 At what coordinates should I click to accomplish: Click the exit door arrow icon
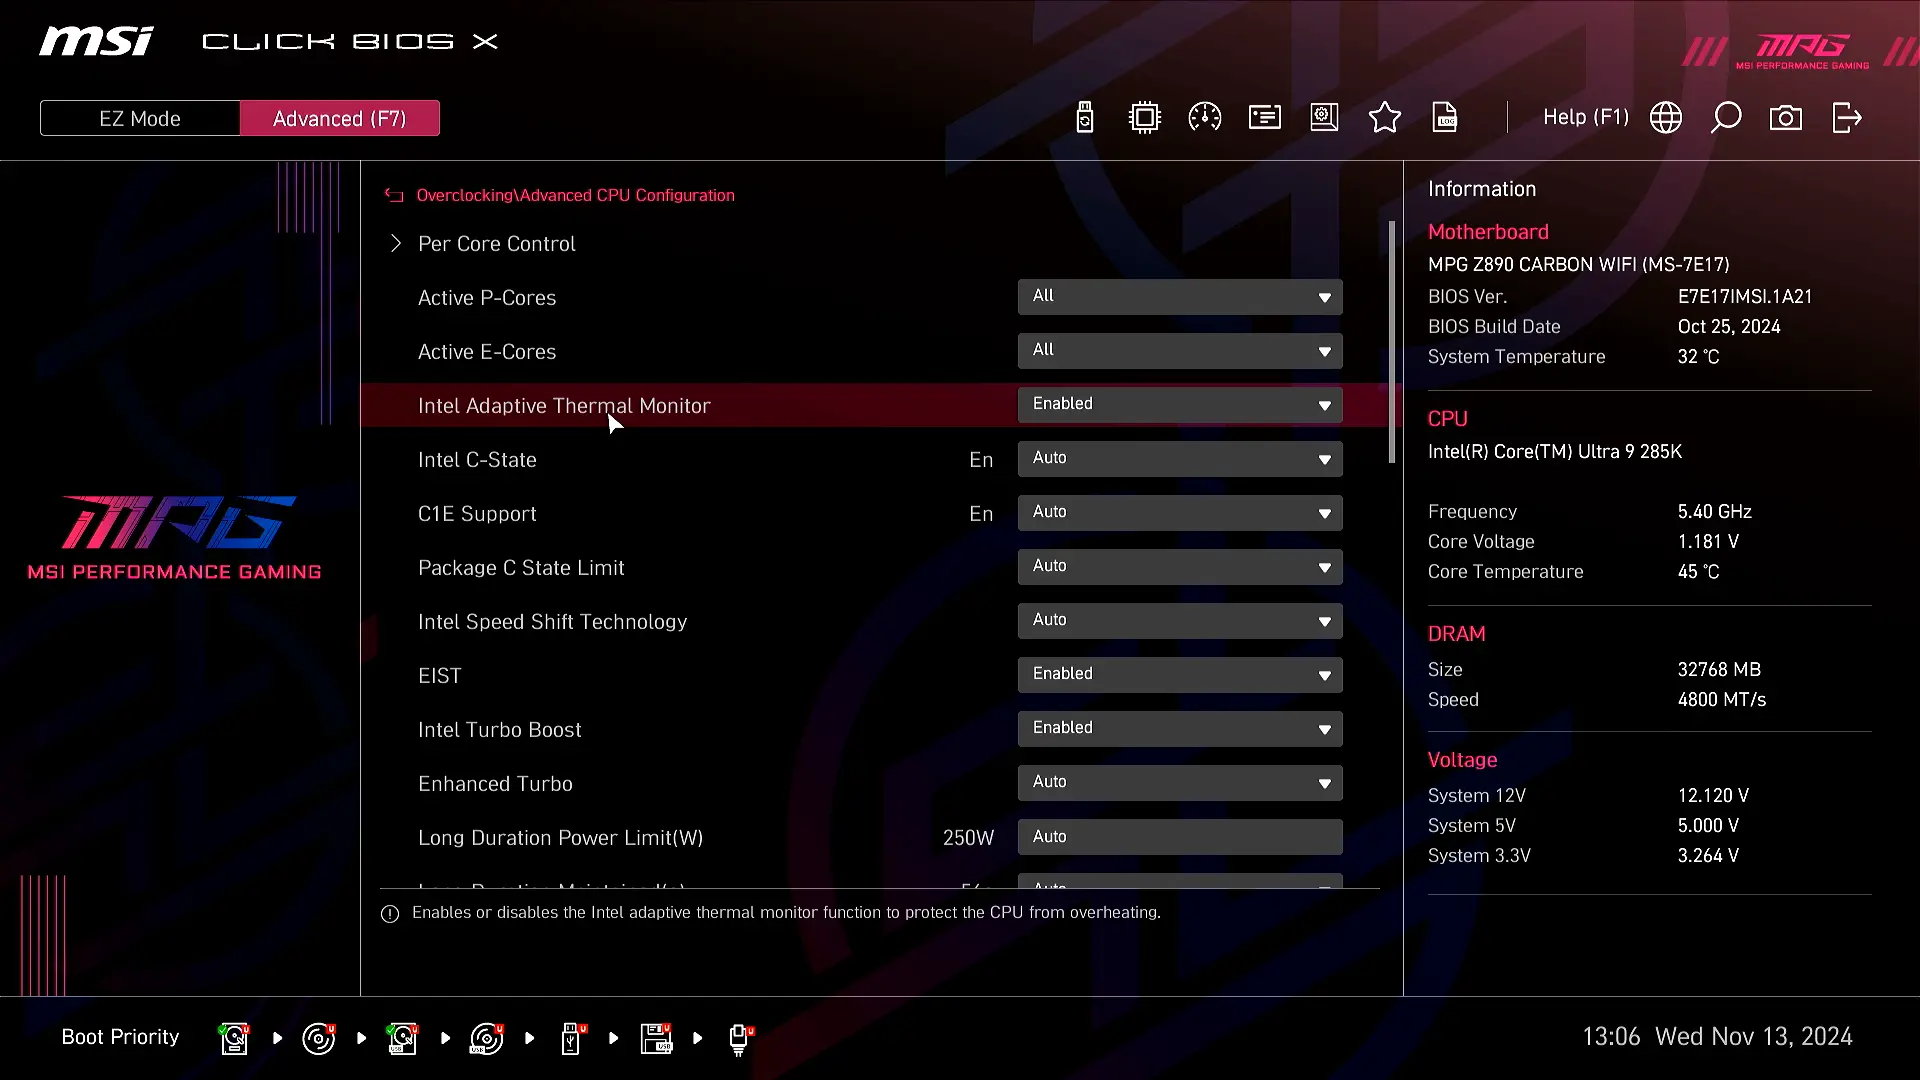coord(1846,118)
